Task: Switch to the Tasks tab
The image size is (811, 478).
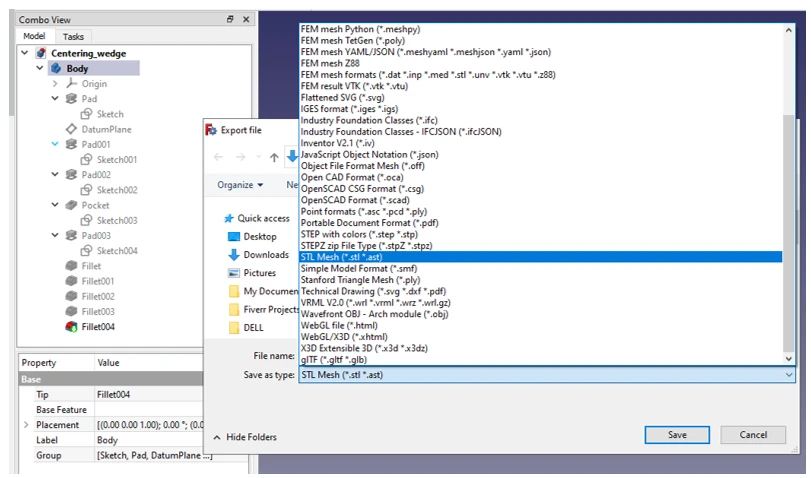Action: 73,36
